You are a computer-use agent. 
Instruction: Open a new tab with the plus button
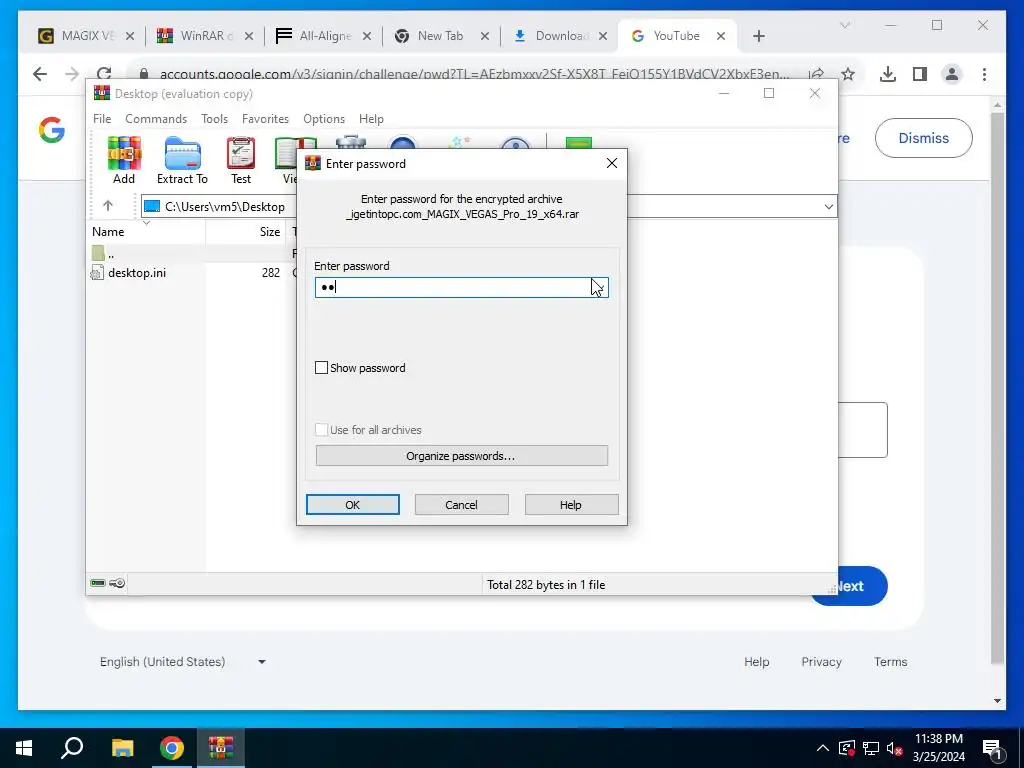click(x=759, y=36)
